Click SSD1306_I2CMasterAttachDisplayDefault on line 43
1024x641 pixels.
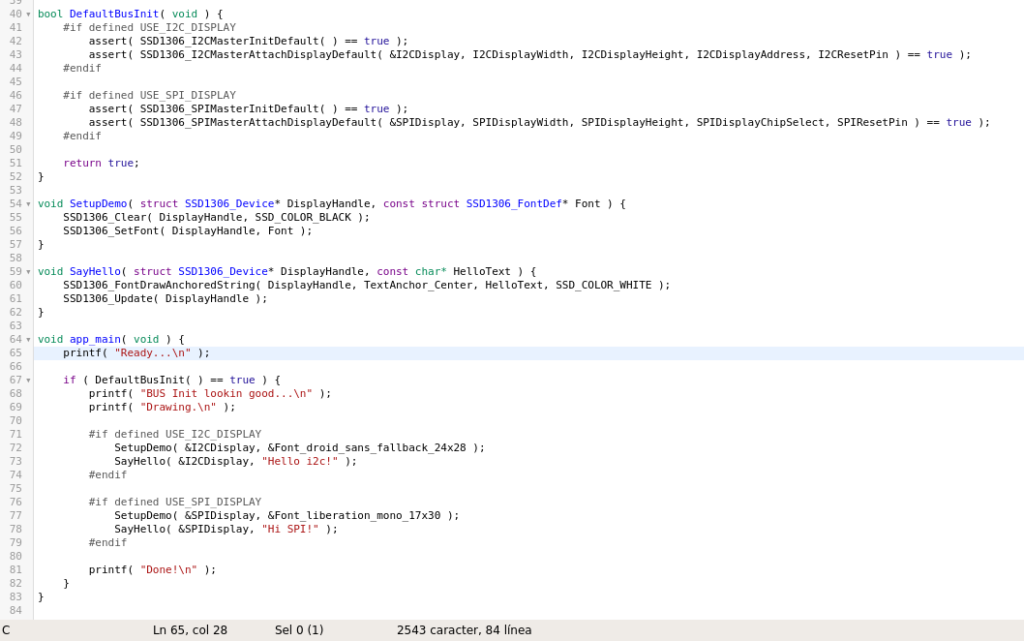click(x=258, y=55)
